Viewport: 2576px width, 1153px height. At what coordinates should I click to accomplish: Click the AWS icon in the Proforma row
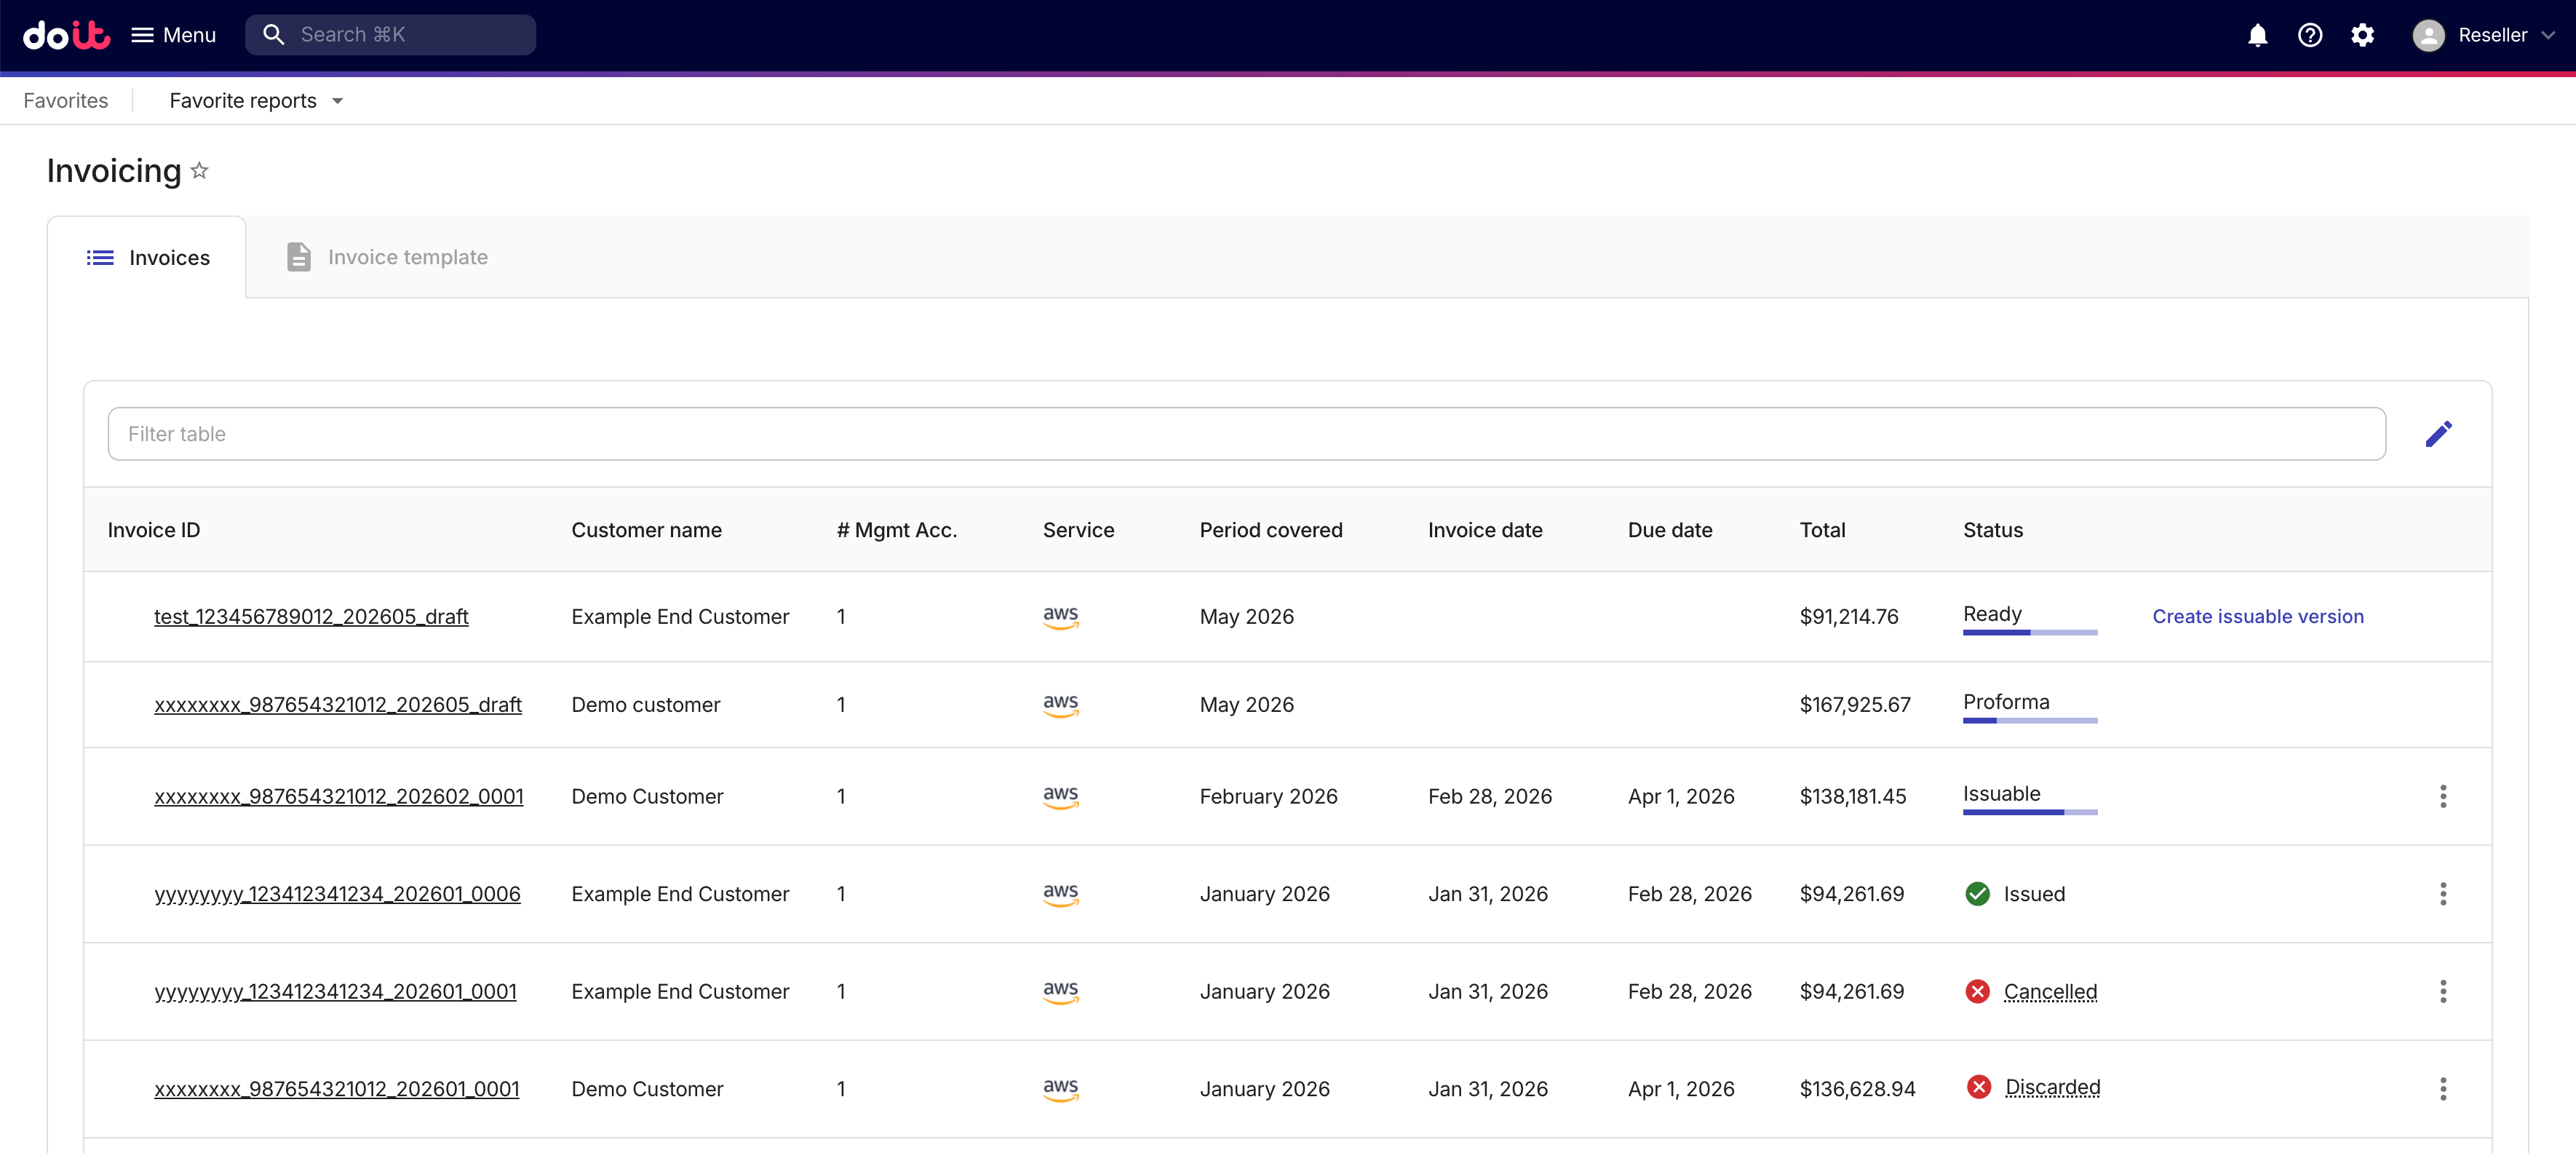point(1060,705)
